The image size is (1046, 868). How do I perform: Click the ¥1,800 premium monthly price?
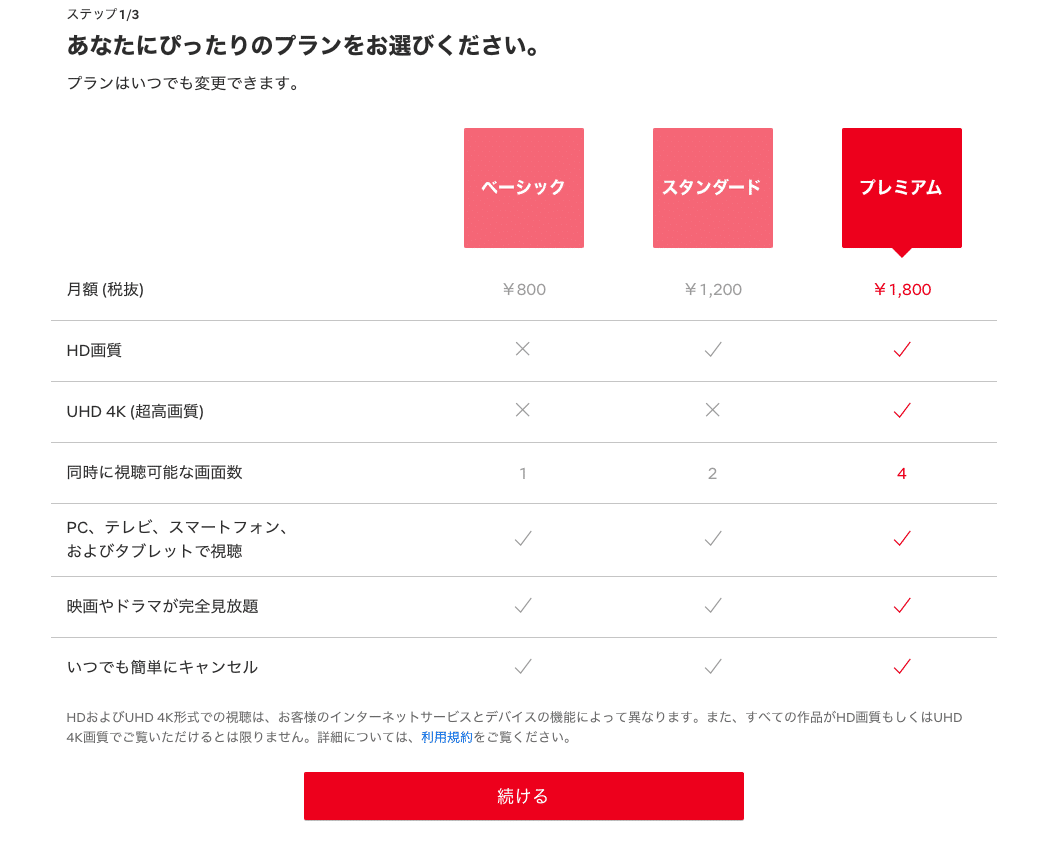[x=902, y=290]
